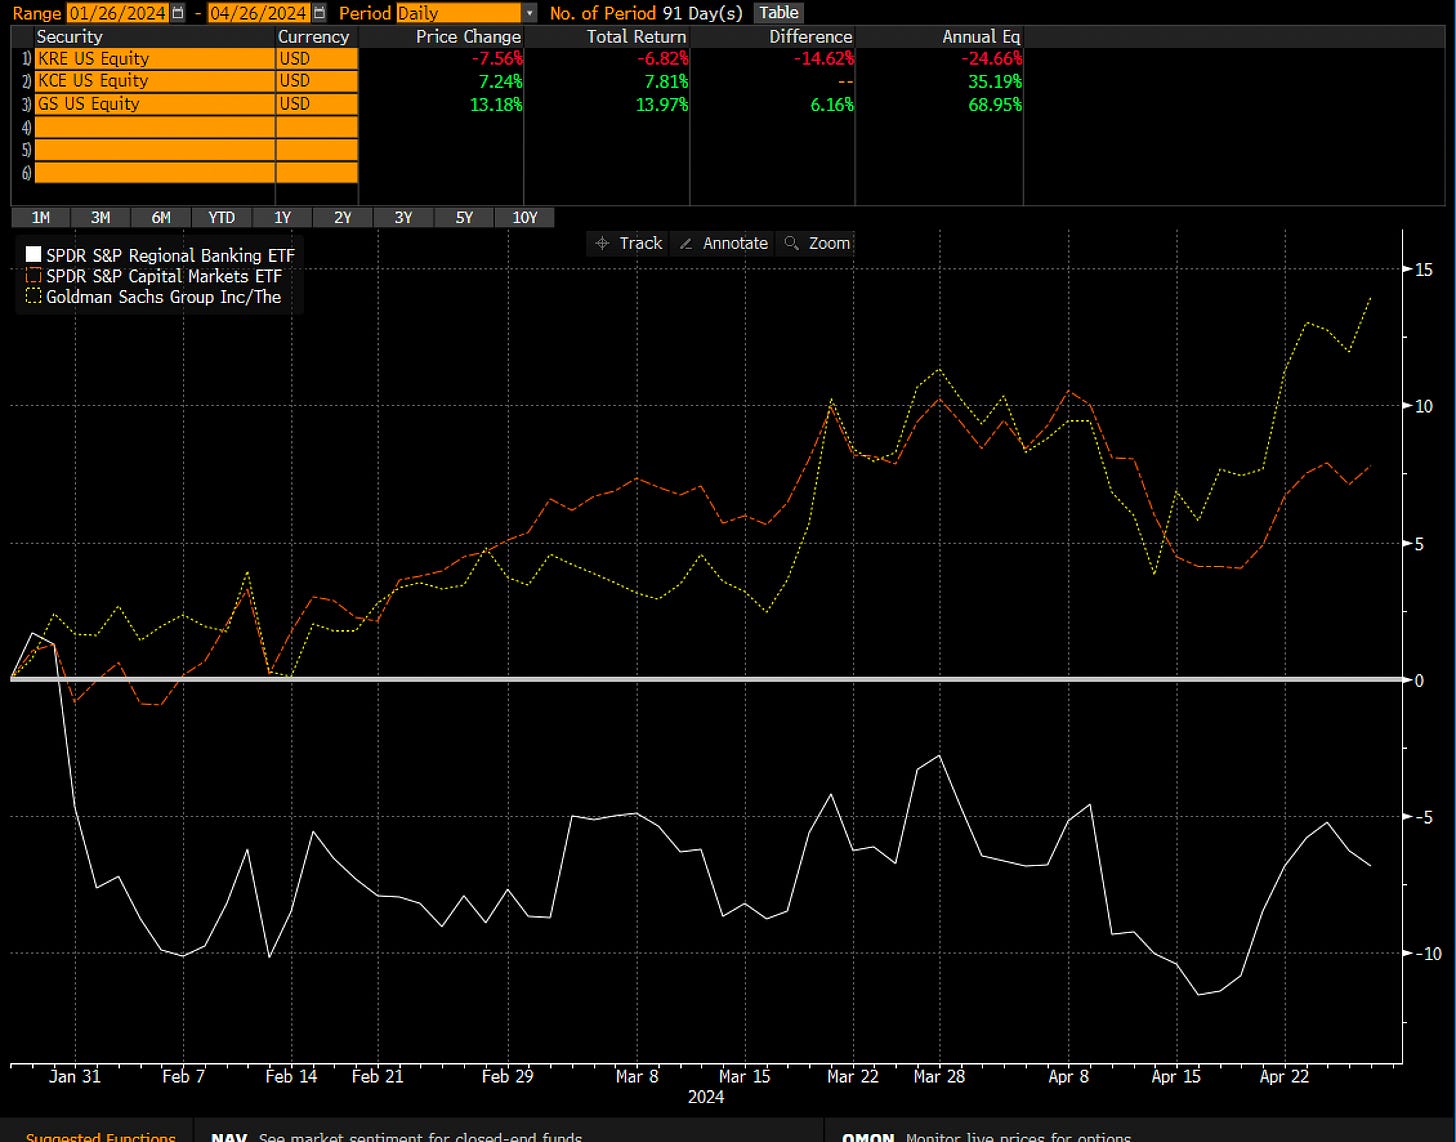Click empty security field row 6
This screenshot has width=1456, height=1142.
154,173
